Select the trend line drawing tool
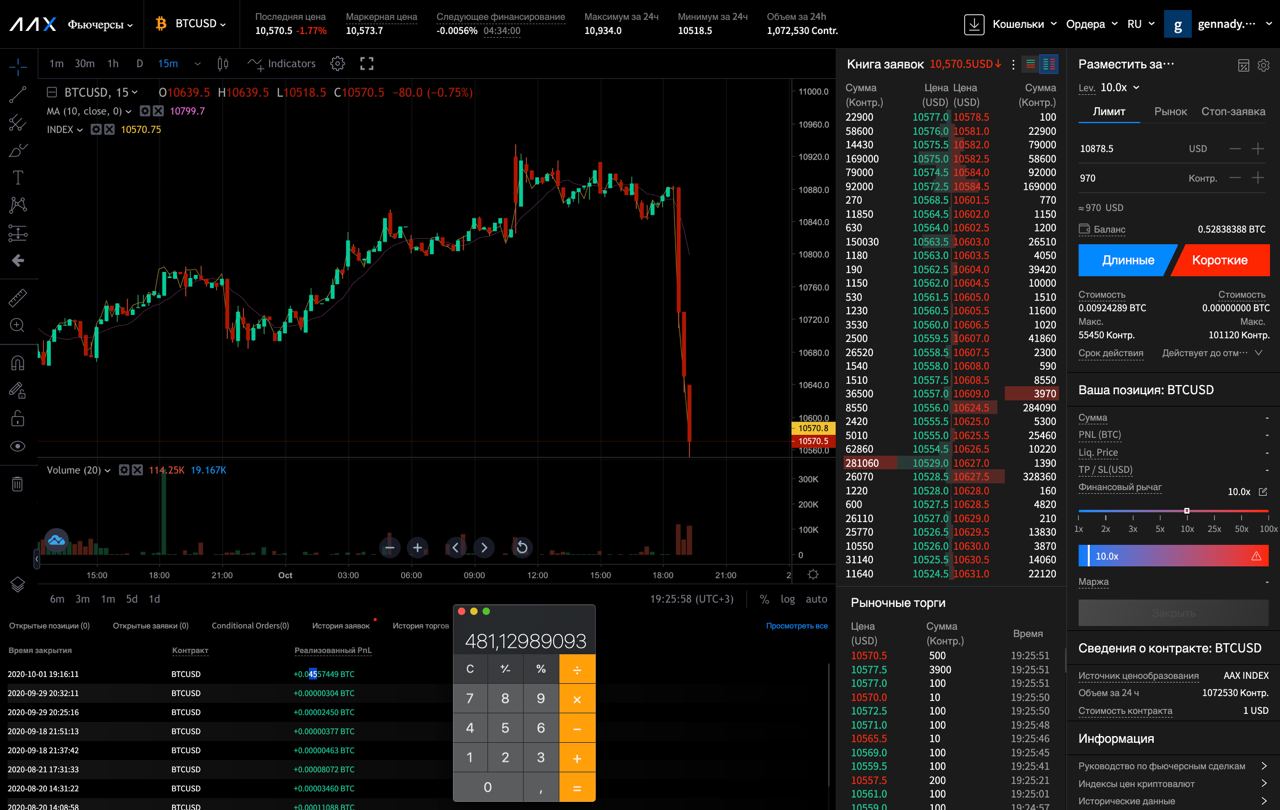The image size is (1280, 810). point(17,95)
